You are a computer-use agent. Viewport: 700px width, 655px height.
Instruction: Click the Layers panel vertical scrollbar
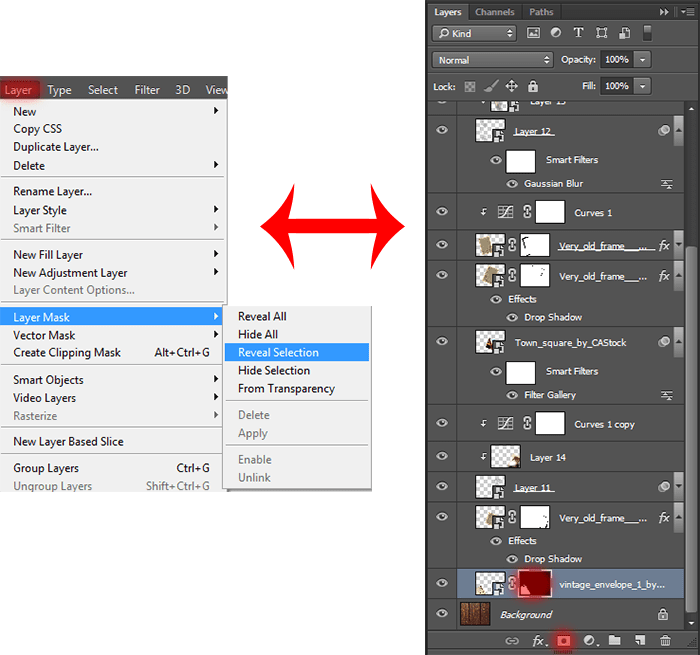[x=691, y=429]
